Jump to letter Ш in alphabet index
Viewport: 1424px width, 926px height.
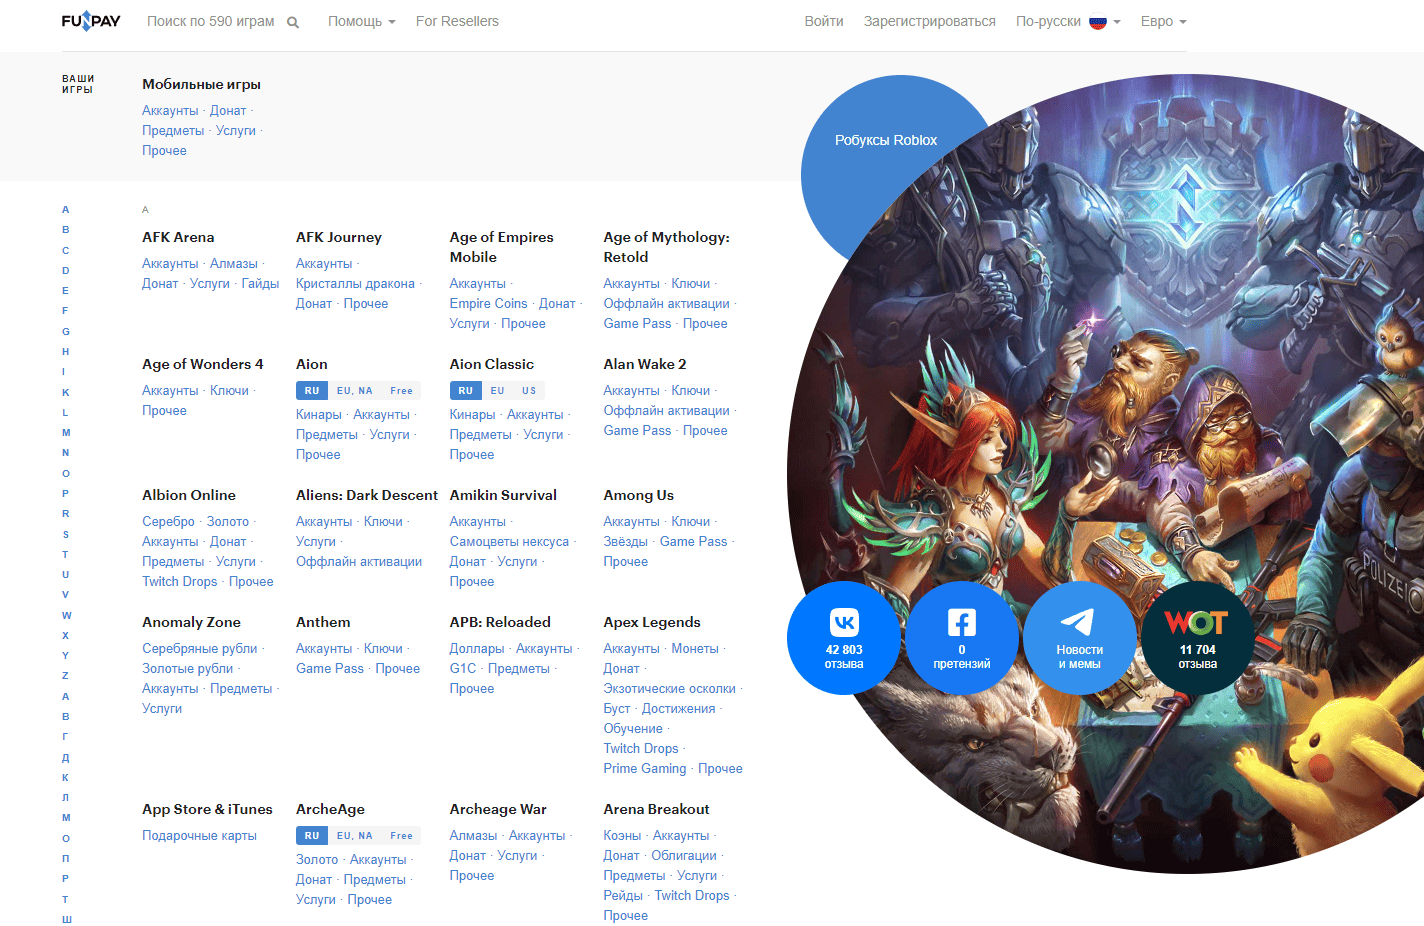[66, 919]
